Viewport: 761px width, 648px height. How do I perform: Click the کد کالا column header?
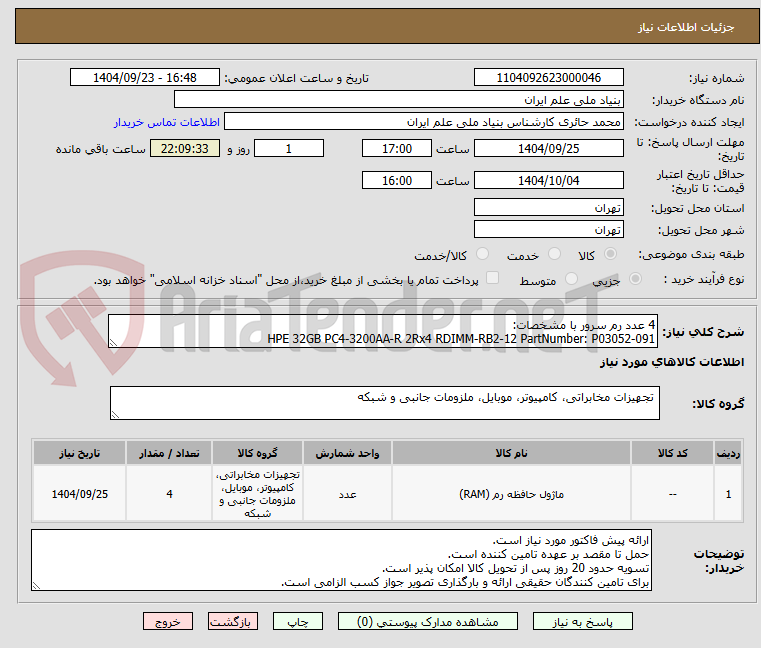[672, 453]
